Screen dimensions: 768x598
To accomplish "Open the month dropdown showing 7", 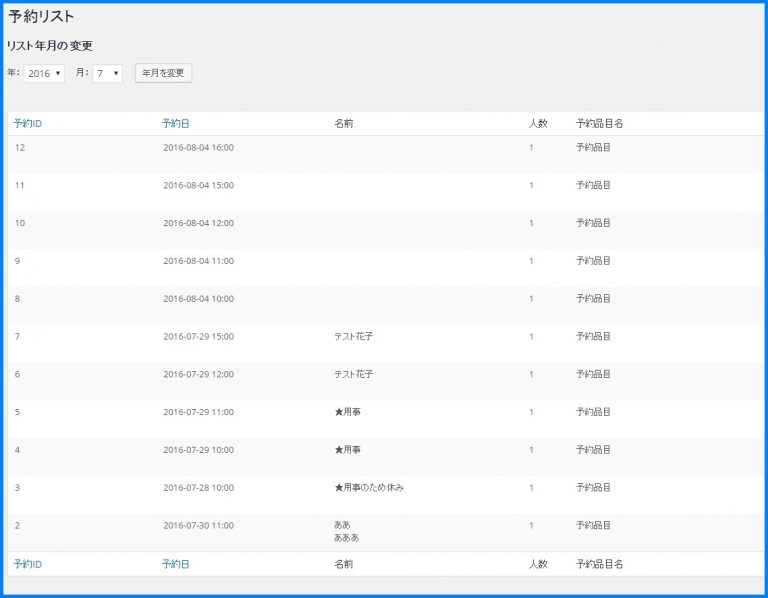I will coord(107,73).
